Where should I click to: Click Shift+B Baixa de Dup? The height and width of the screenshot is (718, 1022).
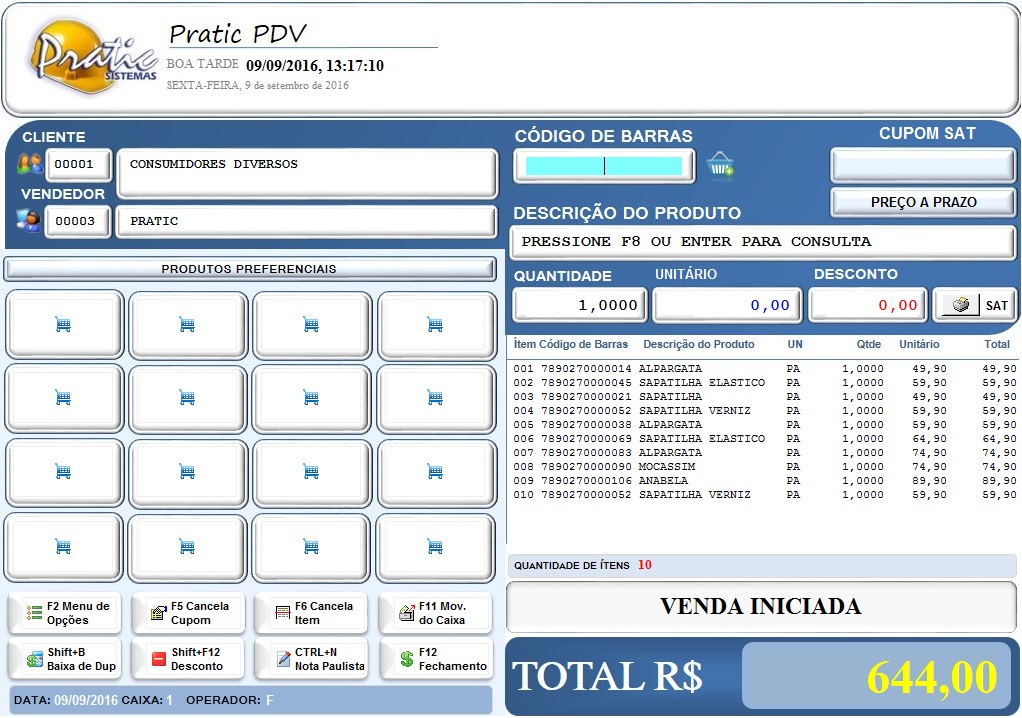[65, 659]
